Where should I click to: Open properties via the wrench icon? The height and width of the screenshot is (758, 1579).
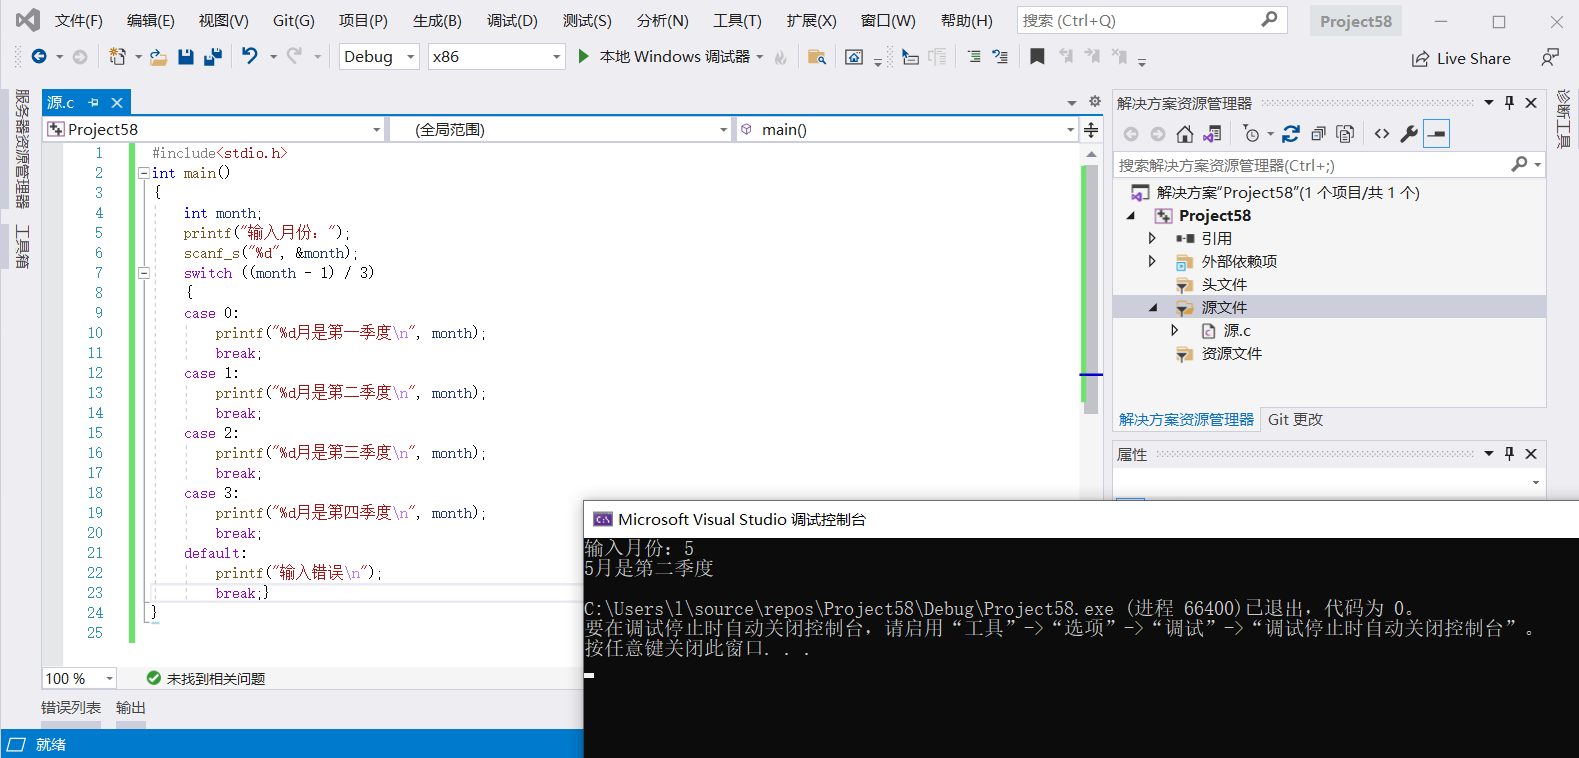(1409, 134)
